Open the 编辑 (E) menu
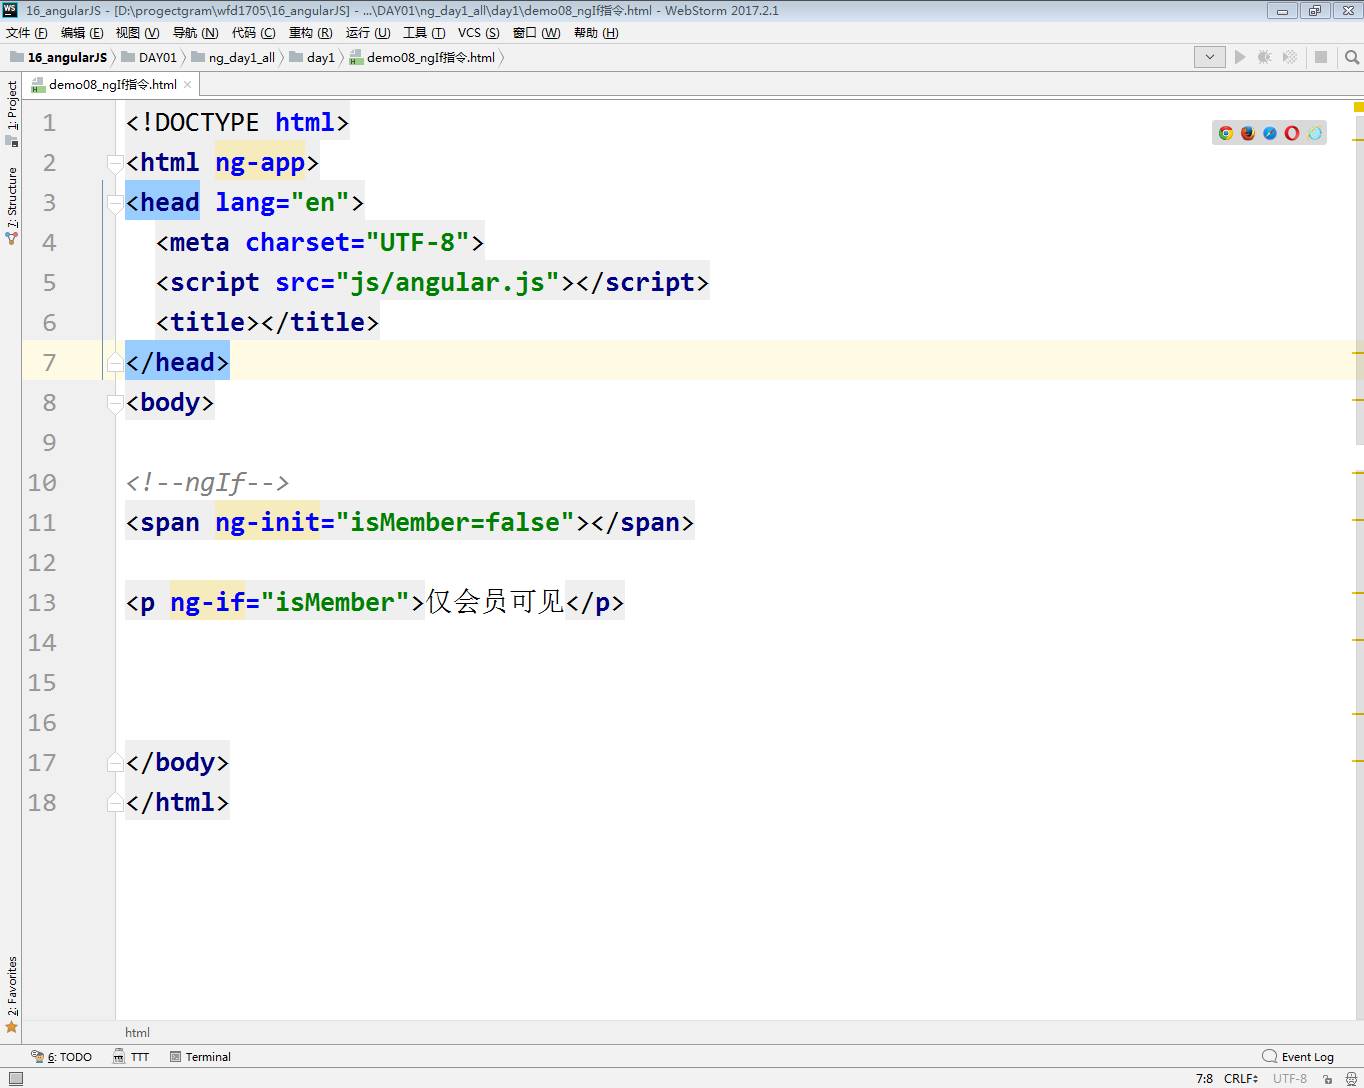 coord(82,33)
